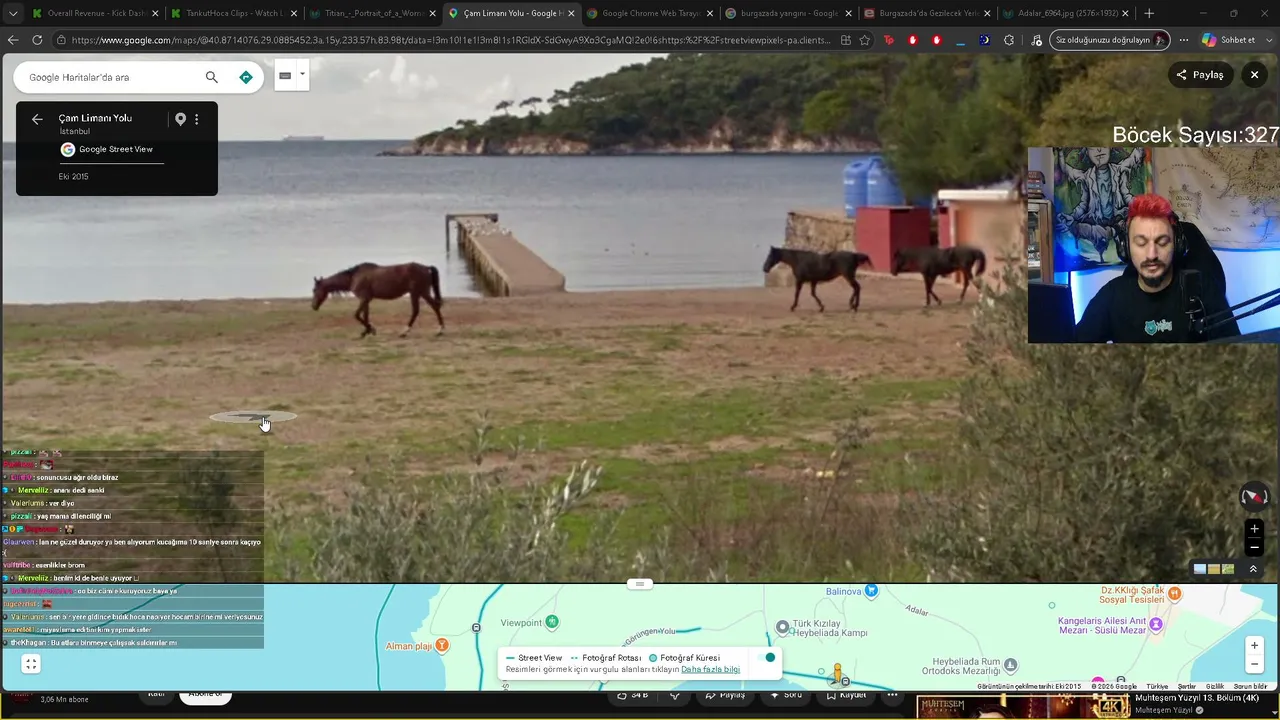Viewport: 1280px width, 720px height.
Task: Switch to the burgazada yangını Google tab
Action: (x=788, y=13)
